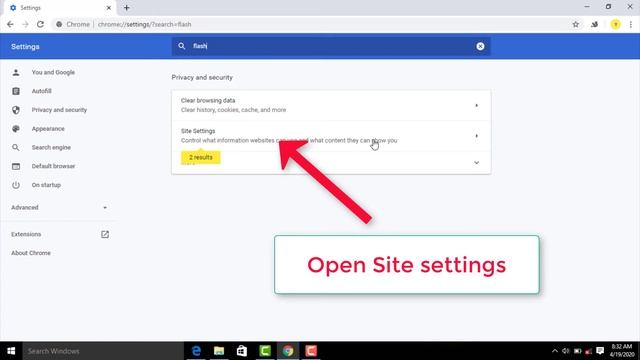Click into the settings search field
Screen dimensions: 640x360
[x=331, y=46]
